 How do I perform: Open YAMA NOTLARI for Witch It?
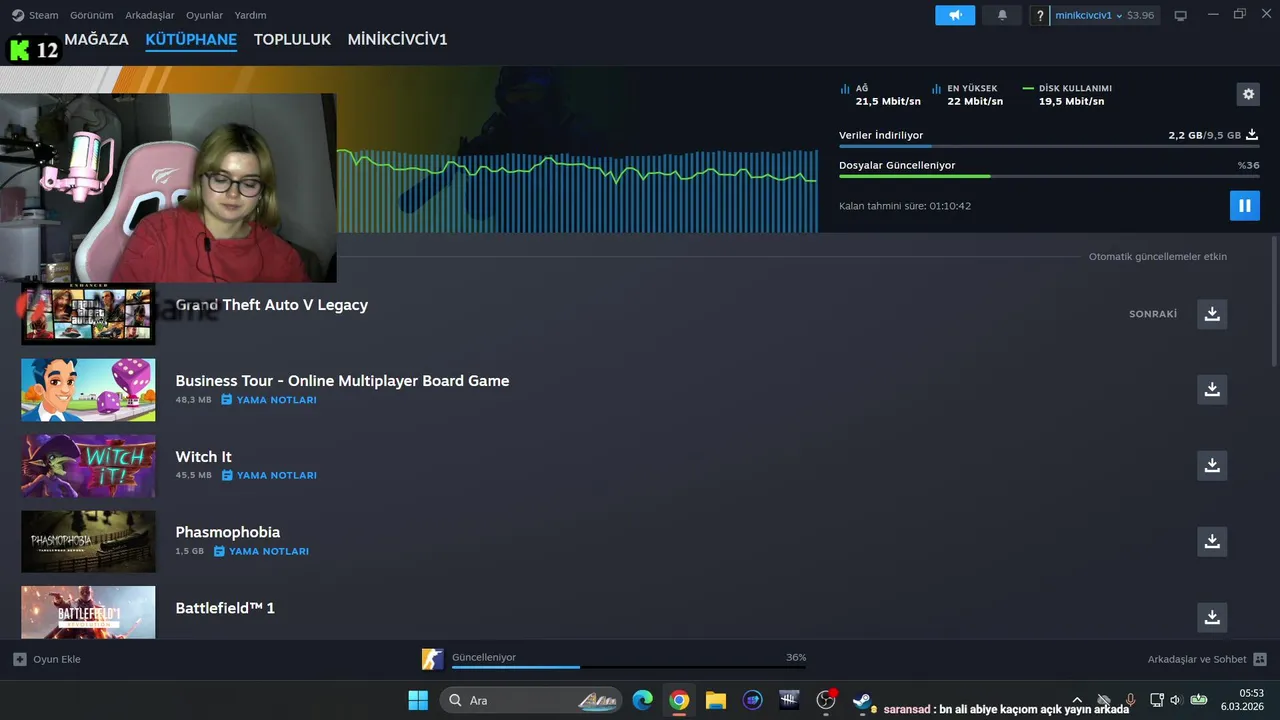pos(269,476)
